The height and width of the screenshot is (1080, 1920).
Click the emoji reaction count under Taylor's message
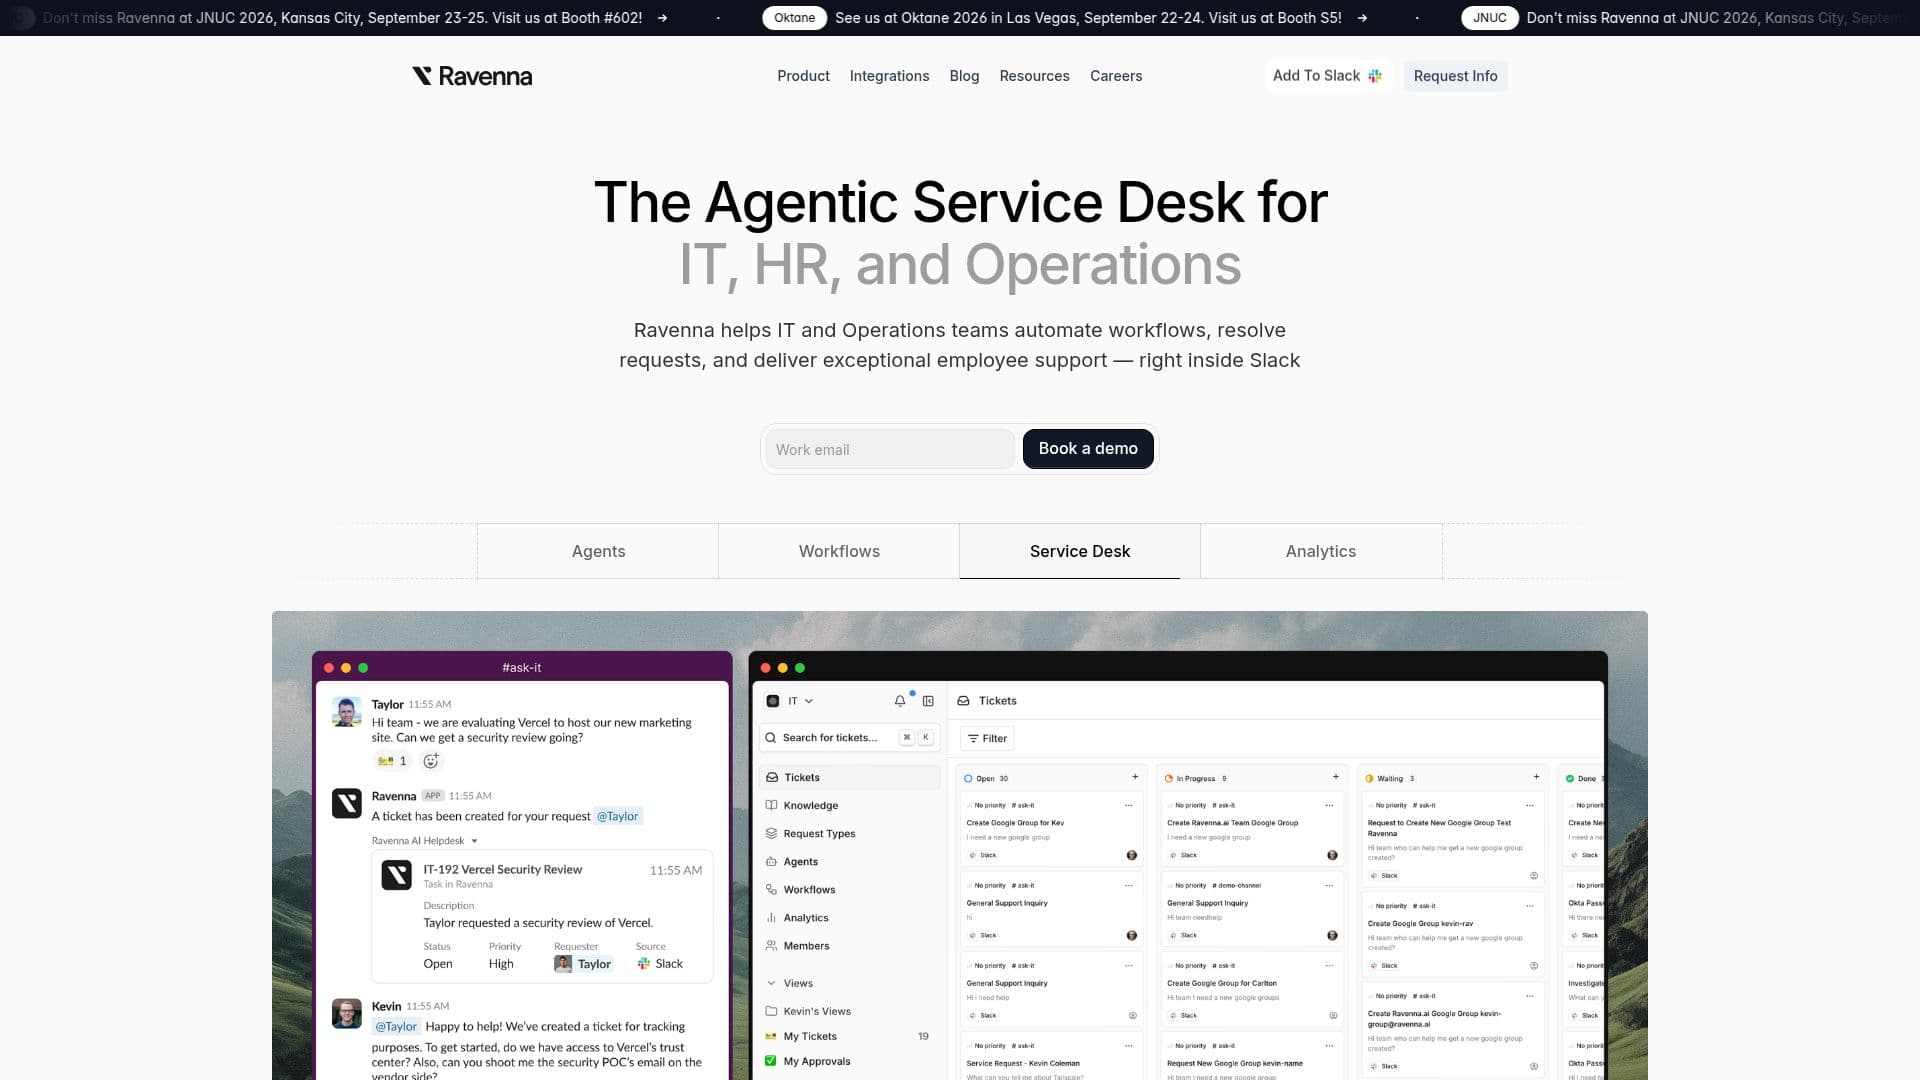pyautogui.click(x=392, y=761)
